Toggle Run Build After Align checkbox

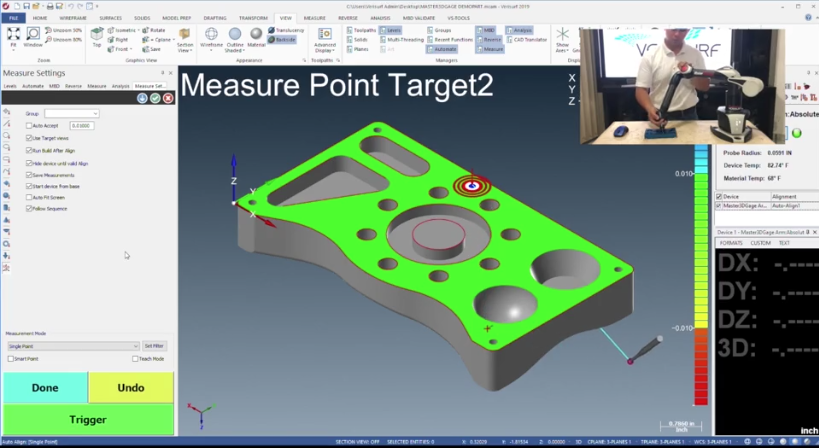coord(29,150)
